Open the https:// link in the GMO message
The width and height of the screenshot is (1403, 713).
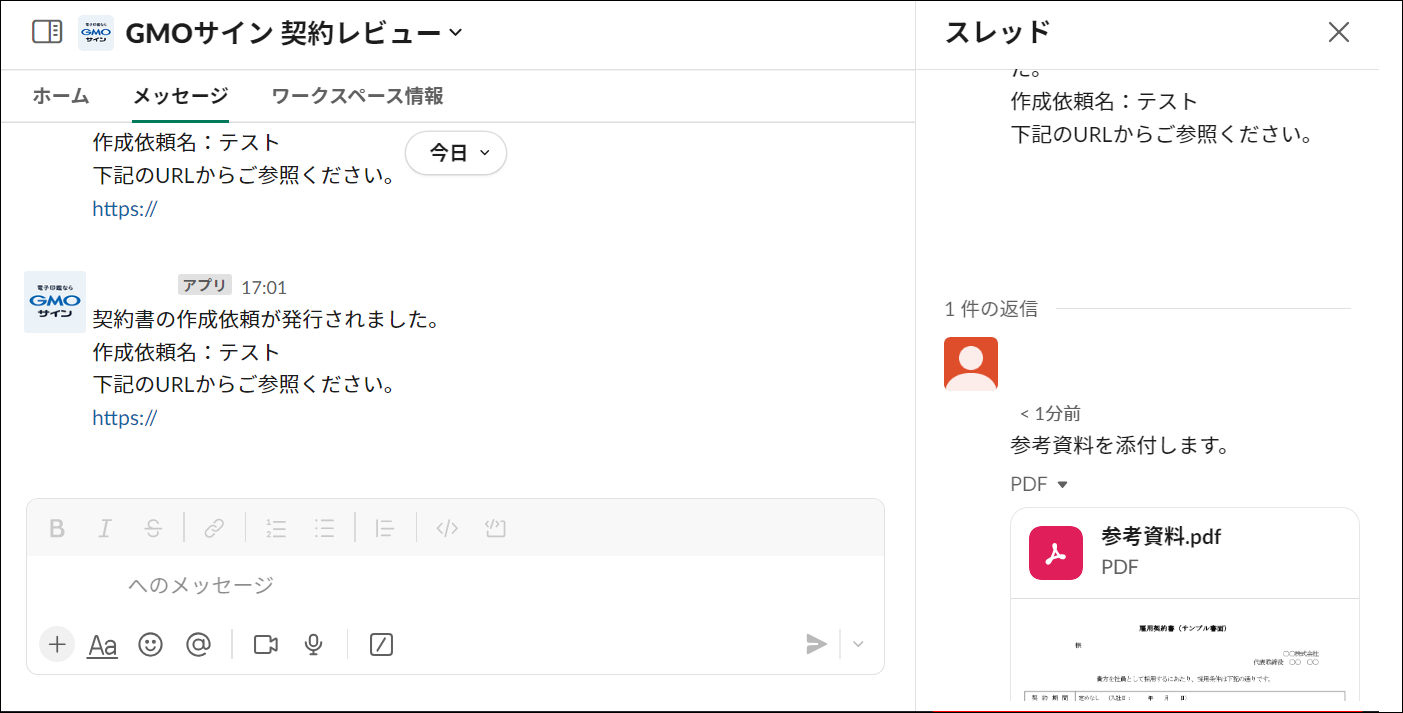[x=124, y=417]
